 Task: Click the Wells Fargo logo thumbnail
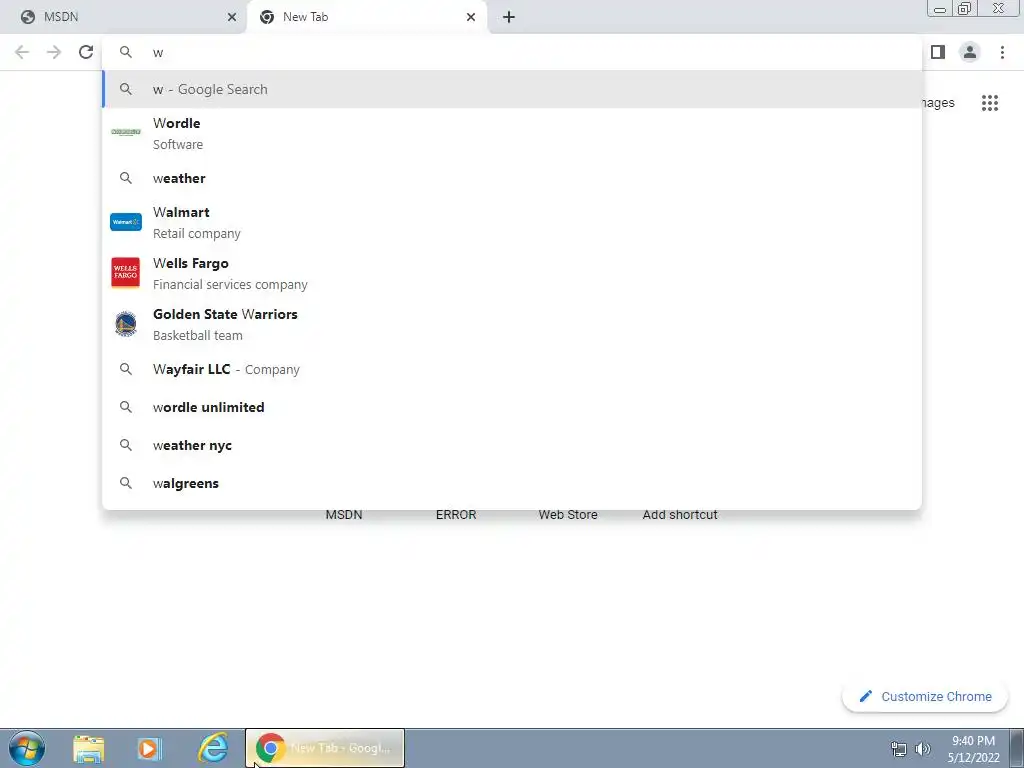125,273
